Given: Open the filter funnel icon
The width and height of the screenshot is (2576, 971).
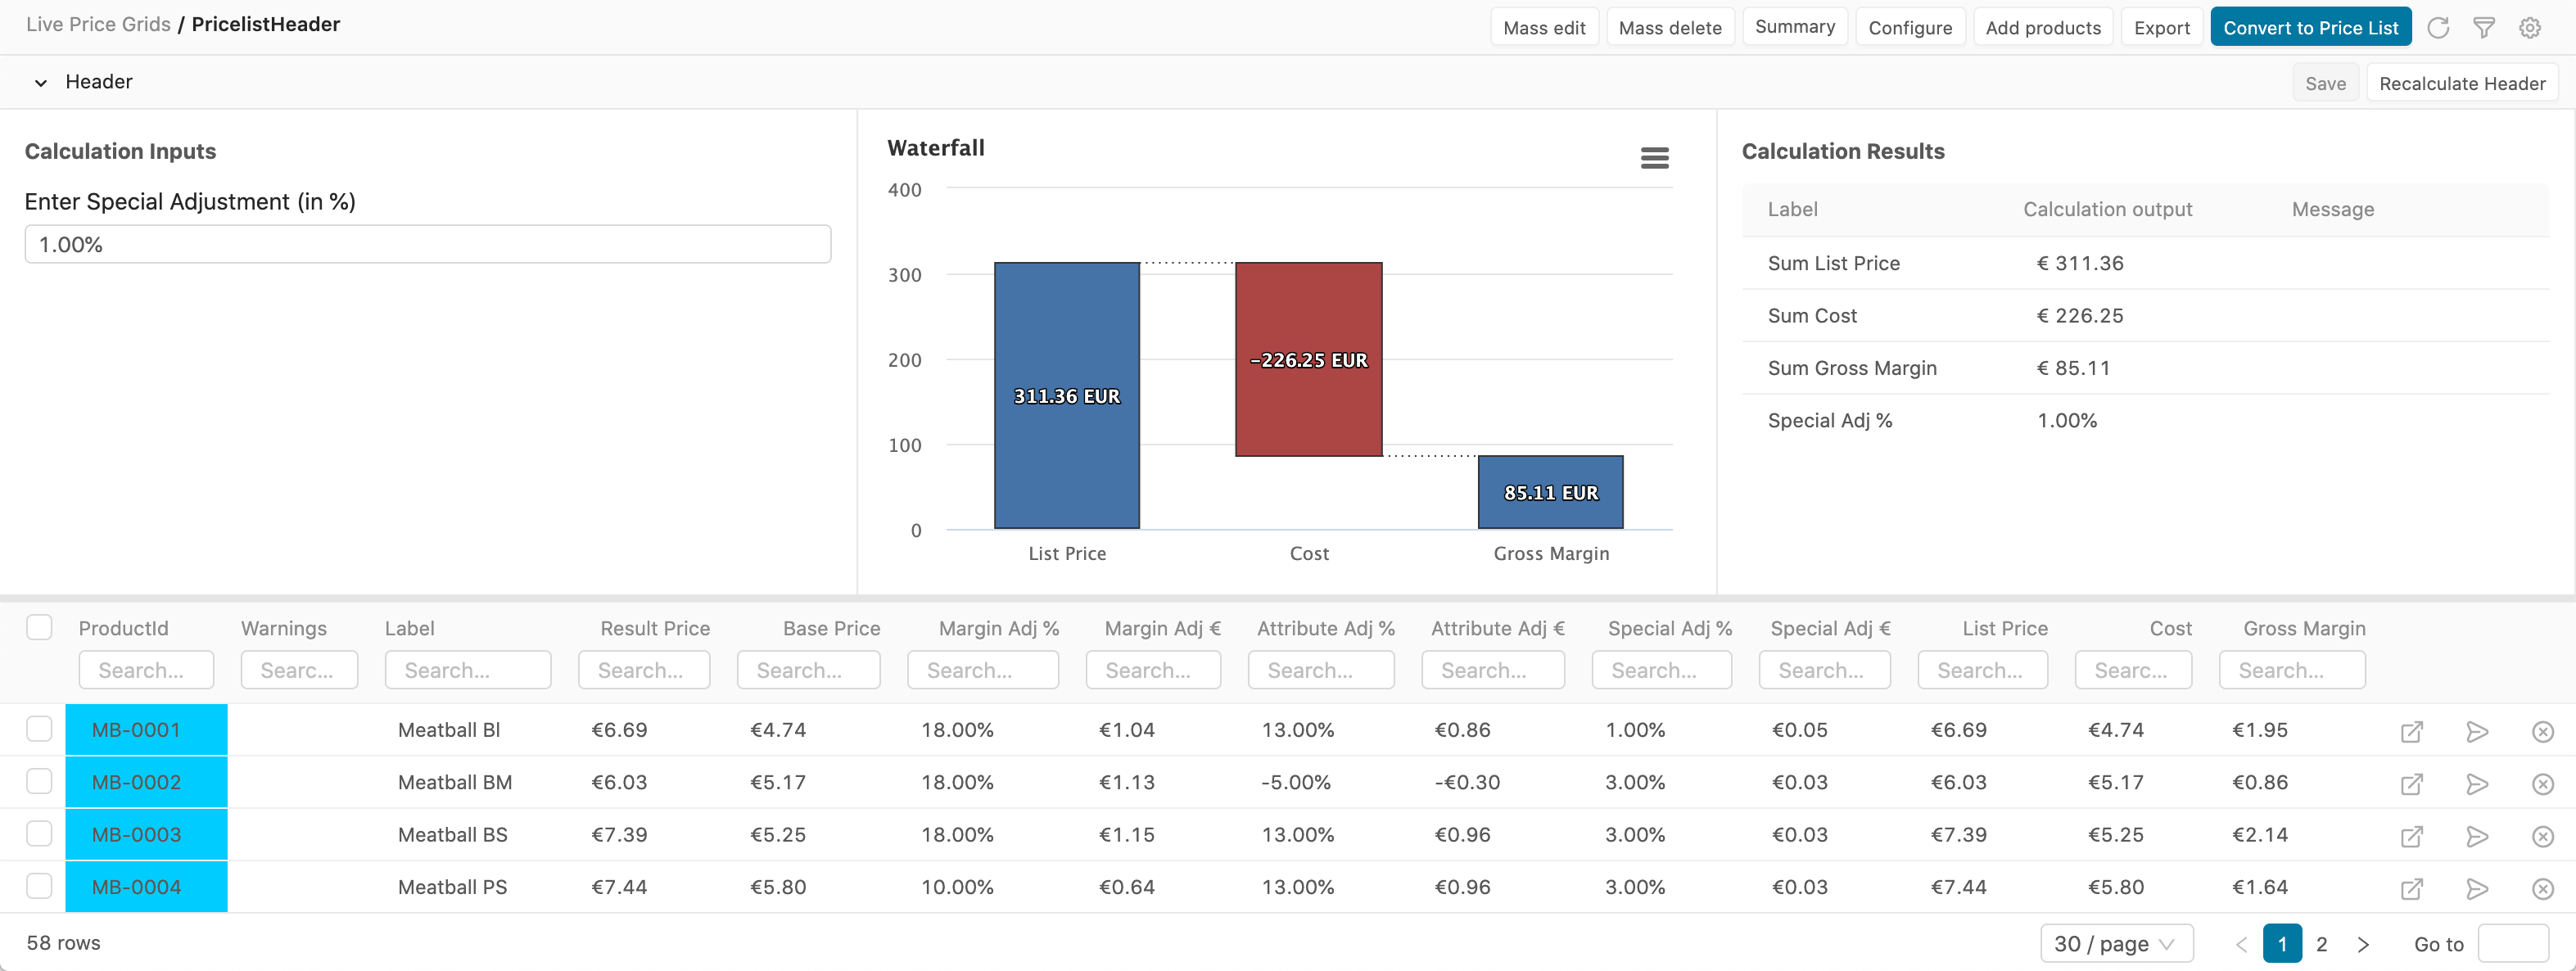Looking at the screenshot, I should (2484, 28).
